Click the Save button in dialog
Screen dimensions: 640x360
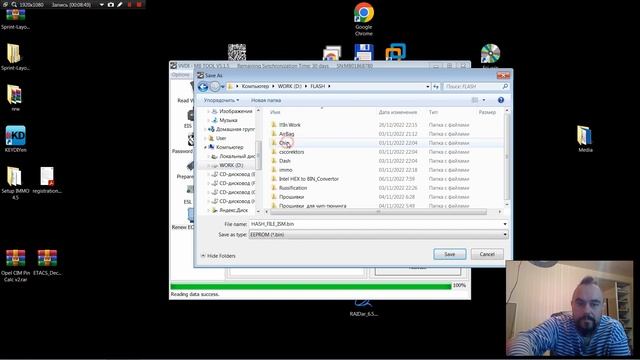click(x=449, y=254)
